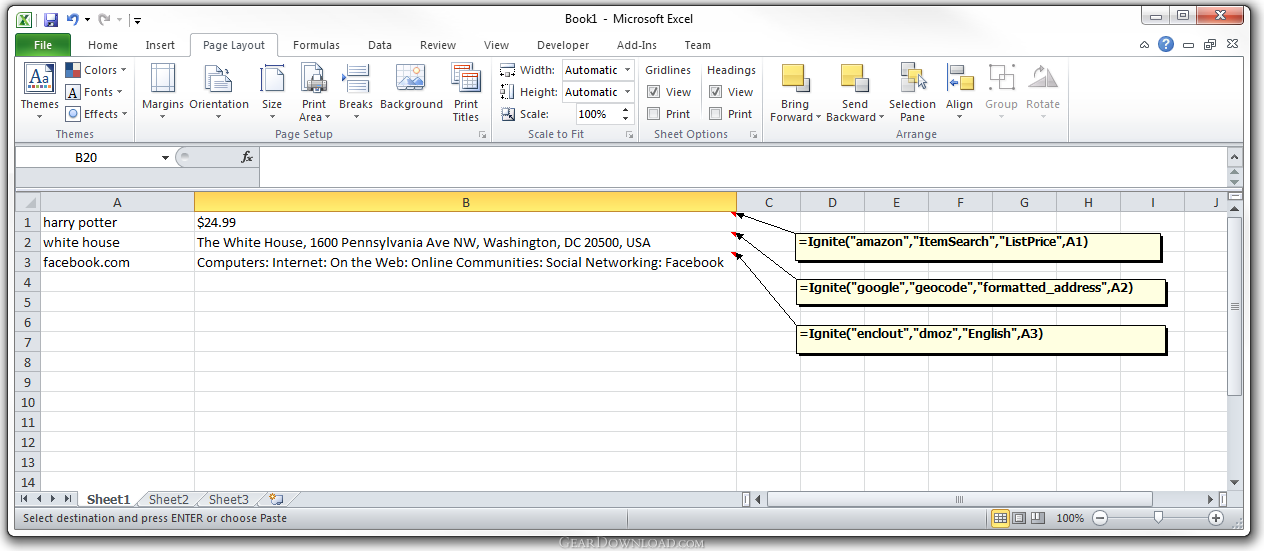Open the File tab

tap(43, 45)
